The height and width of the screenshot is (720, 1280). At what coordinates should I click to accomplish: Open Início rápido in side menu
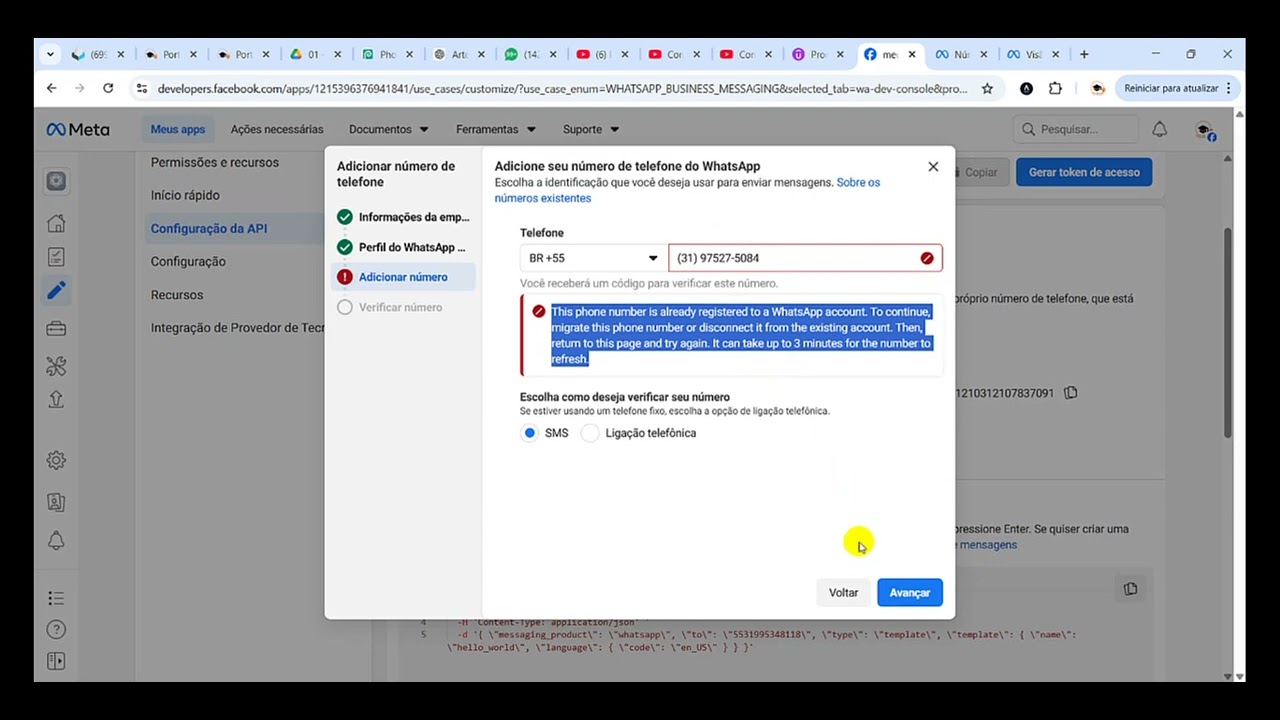click(185, 195)
